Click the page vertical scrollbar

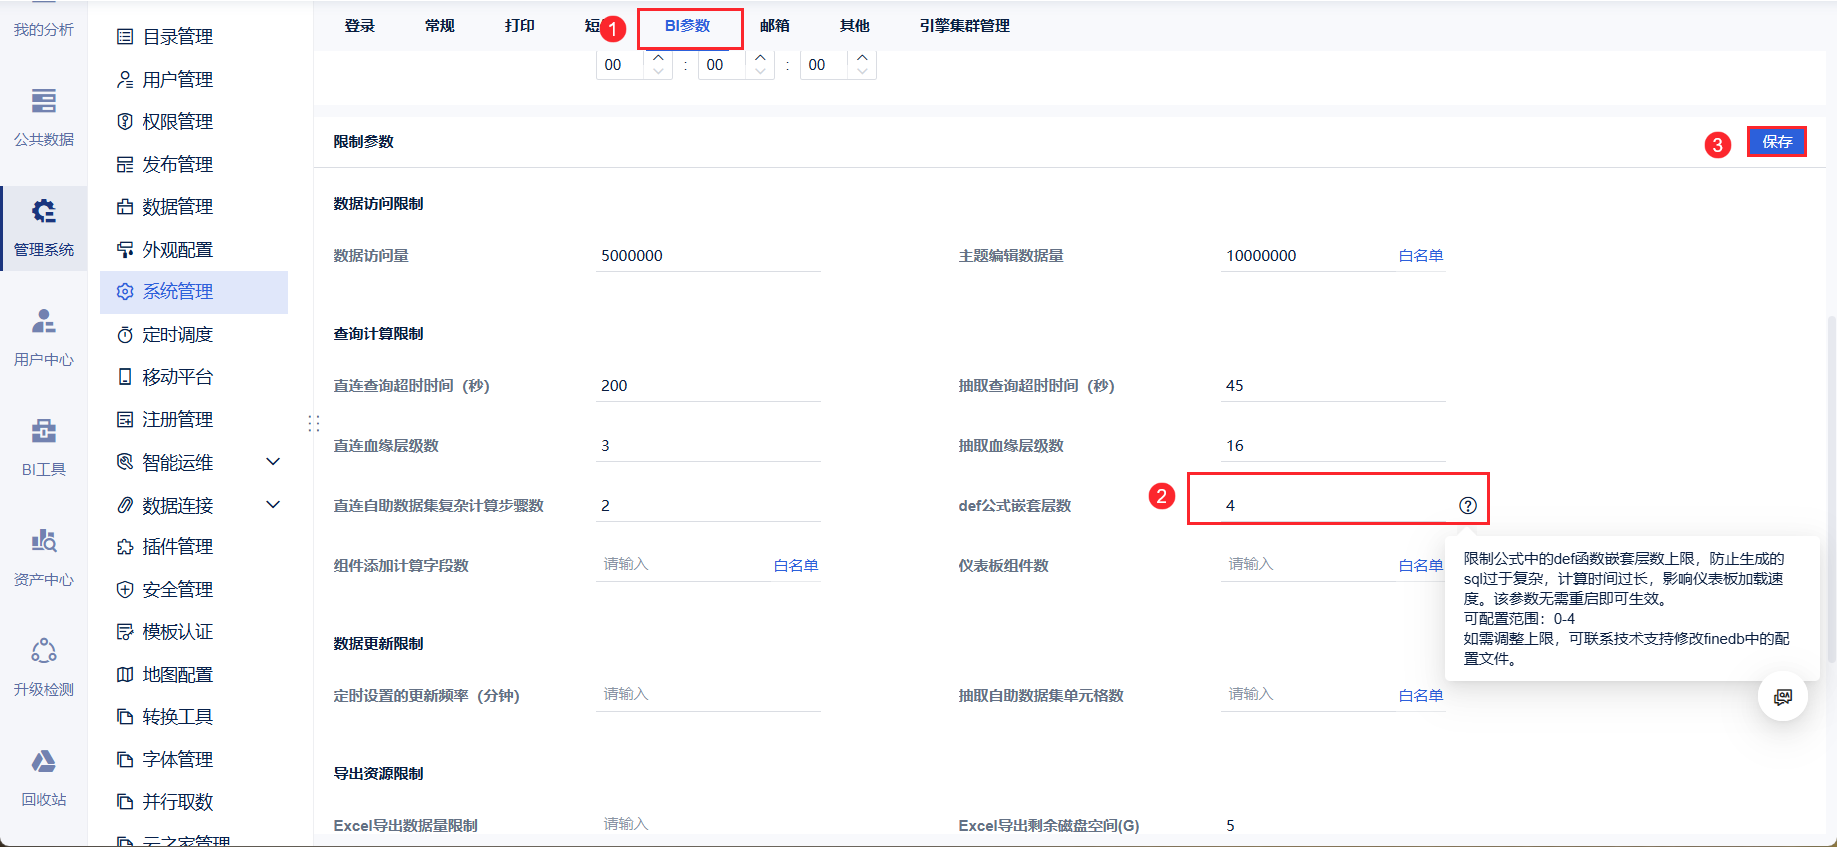point(1831,488)
